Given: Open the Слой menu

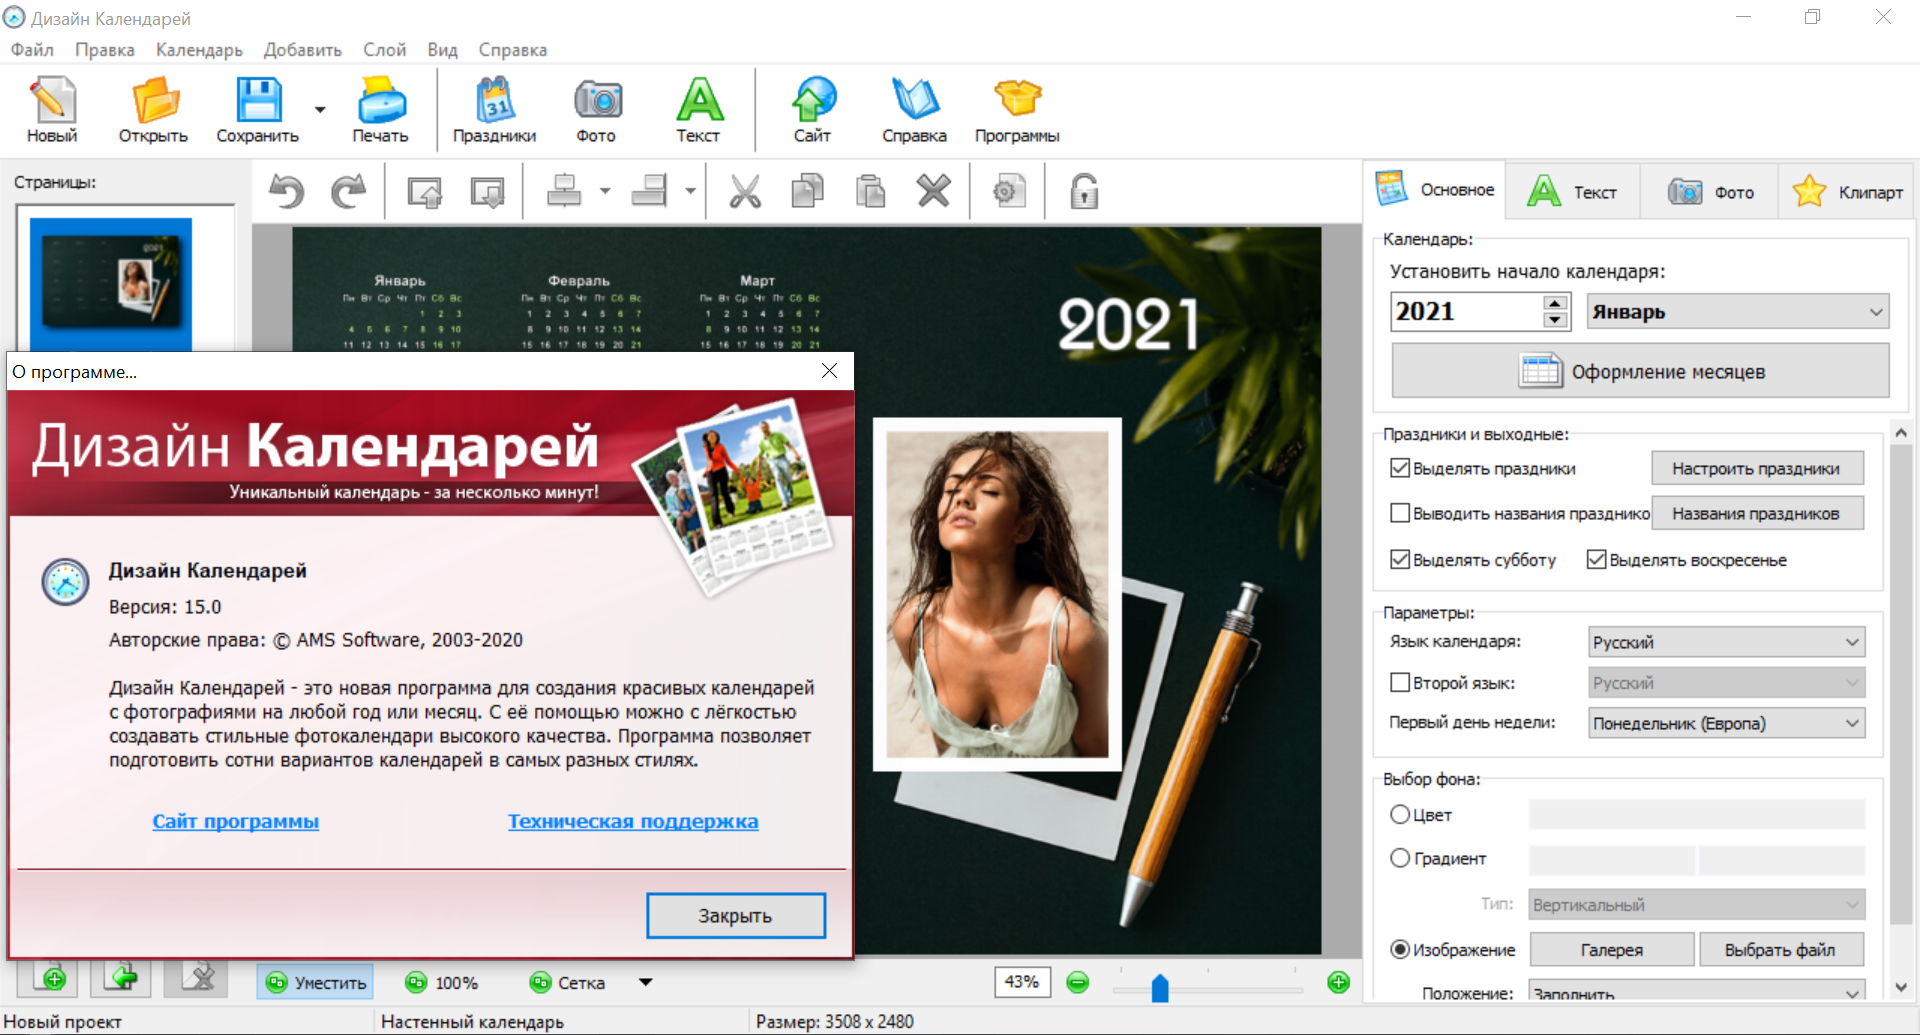Looking at the screenshot, I should coord(385,50).
